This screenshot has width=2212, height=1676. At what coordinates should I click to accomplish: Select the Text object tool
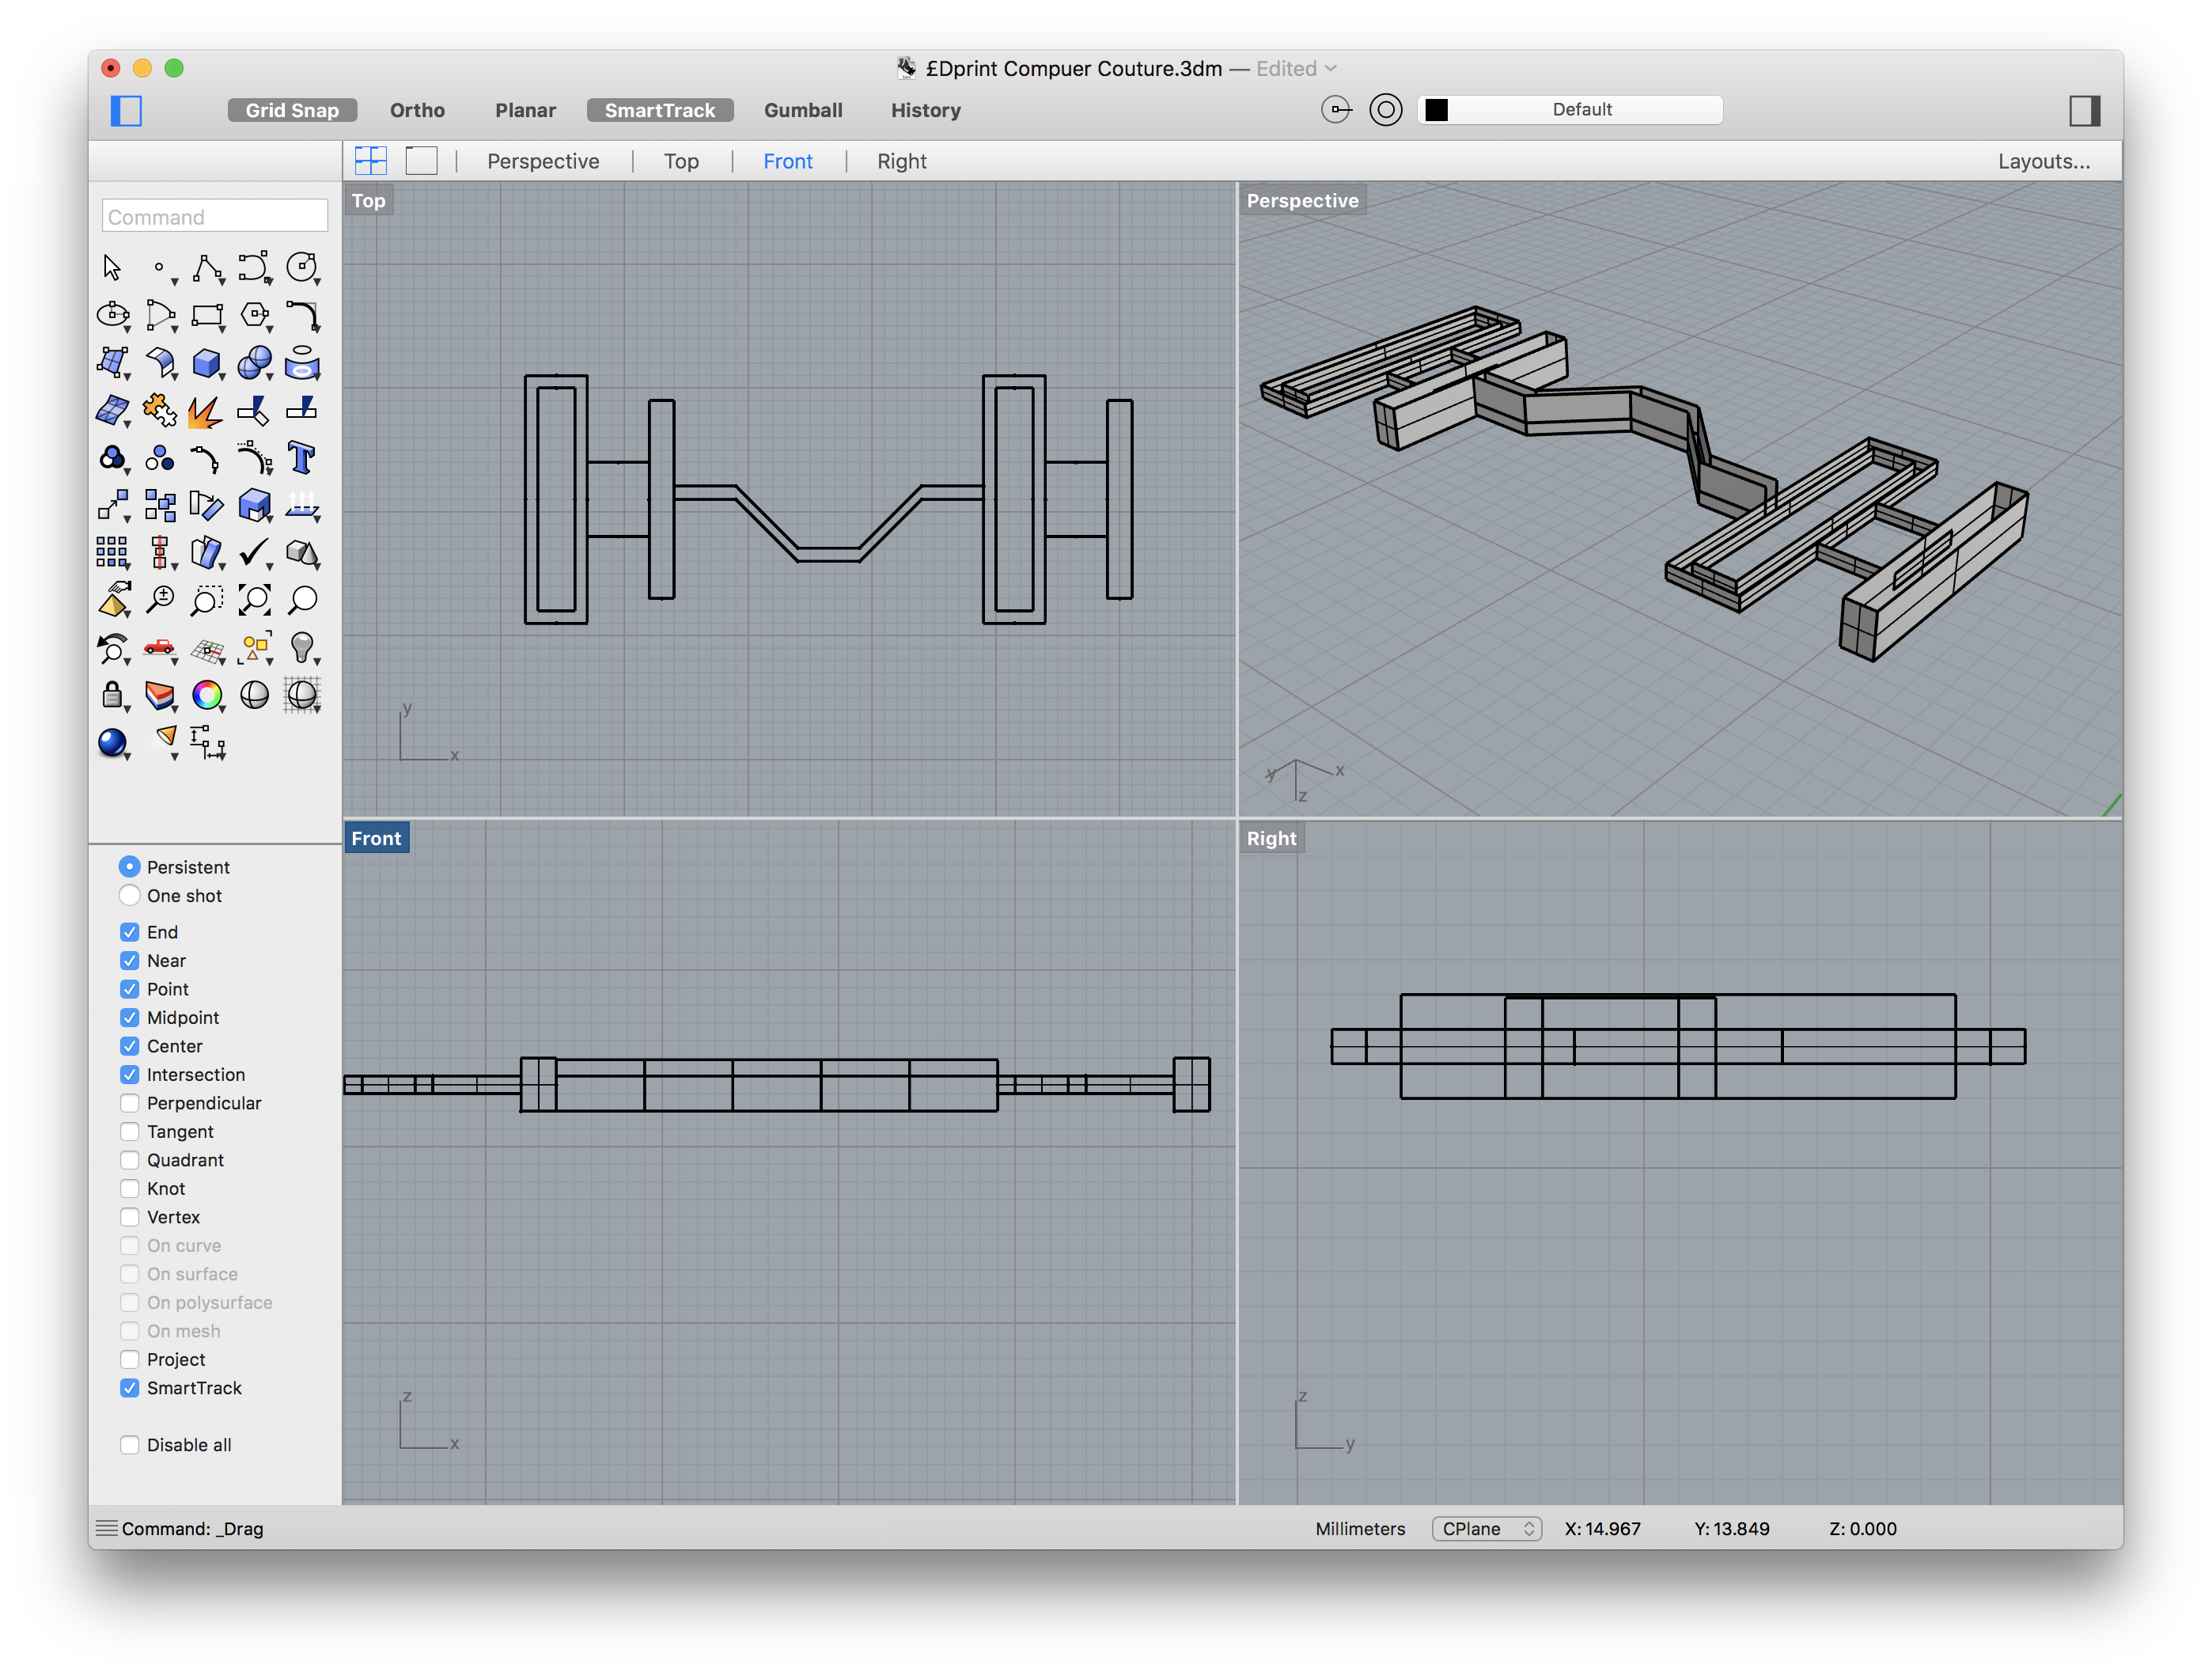click(x=301, y=458)
